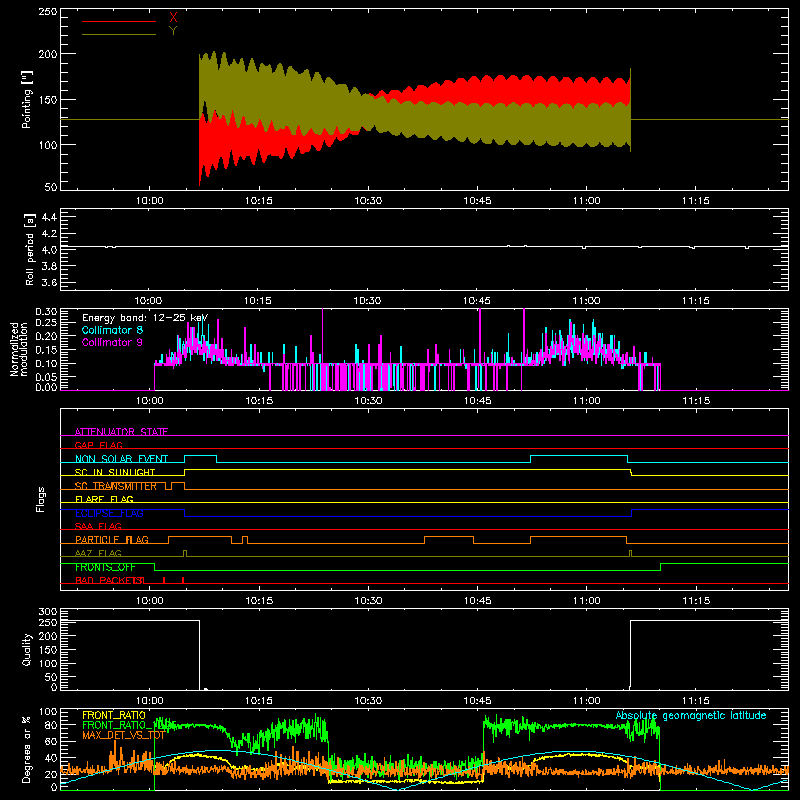Click 10:15 tick label under the modulation plot
Viewport: 800px width, 800px height.
tap(259, 401)
